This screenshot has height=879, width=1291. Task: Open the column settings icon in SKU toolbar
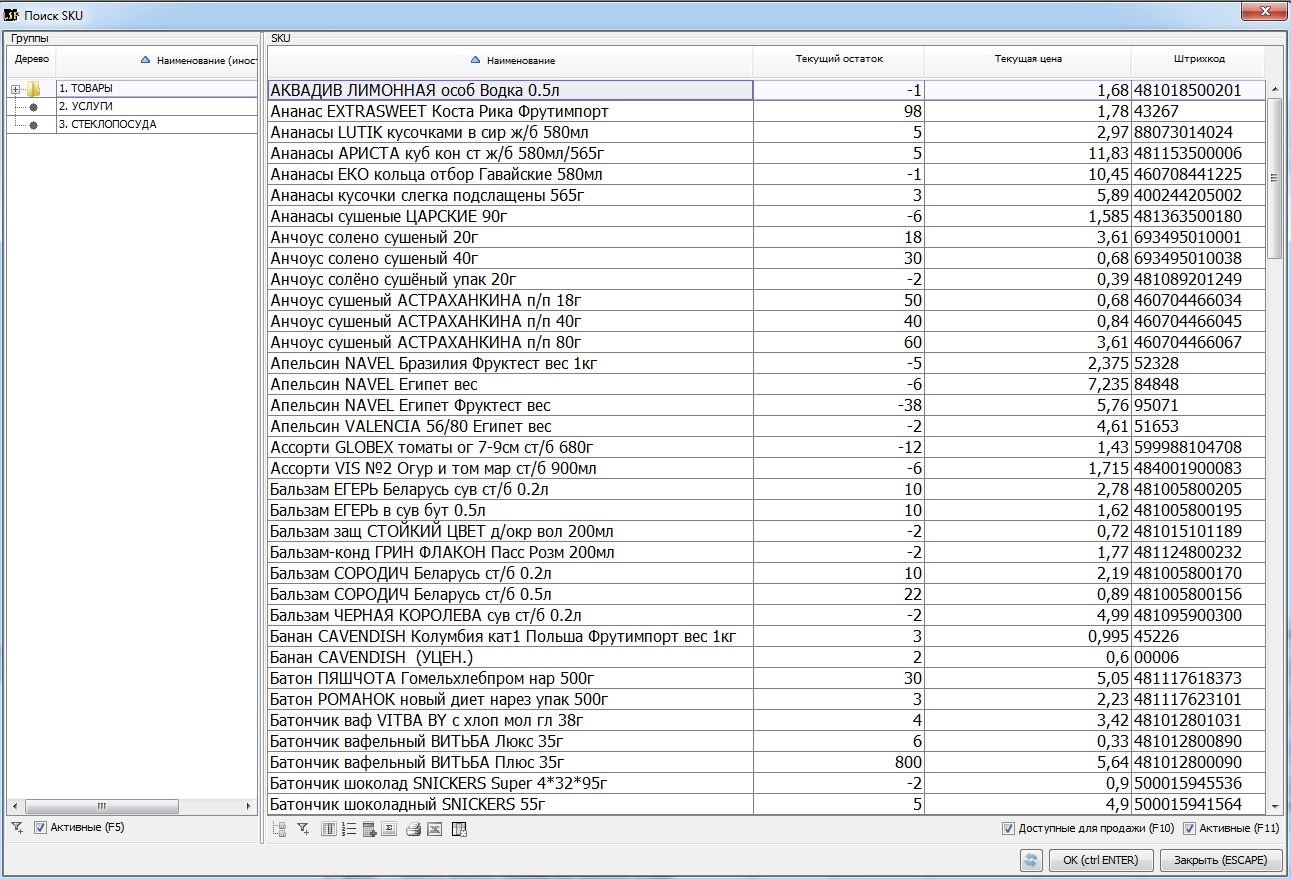pyautogui.click(x=328, y=829)
